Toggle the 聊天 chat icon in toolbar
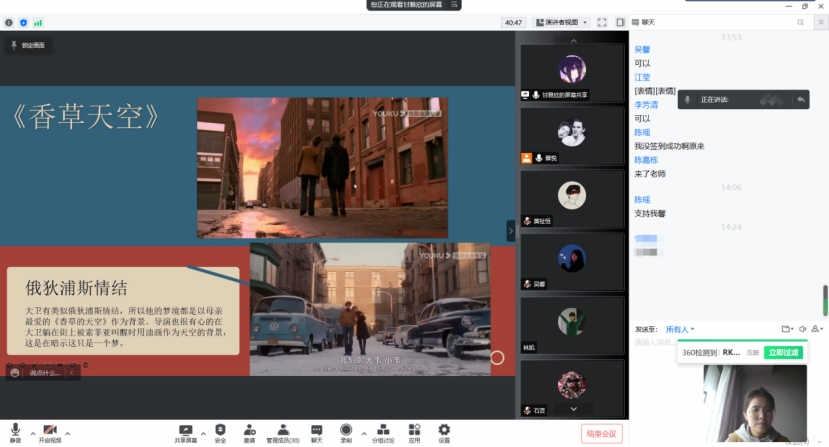 tap(316, 433)
